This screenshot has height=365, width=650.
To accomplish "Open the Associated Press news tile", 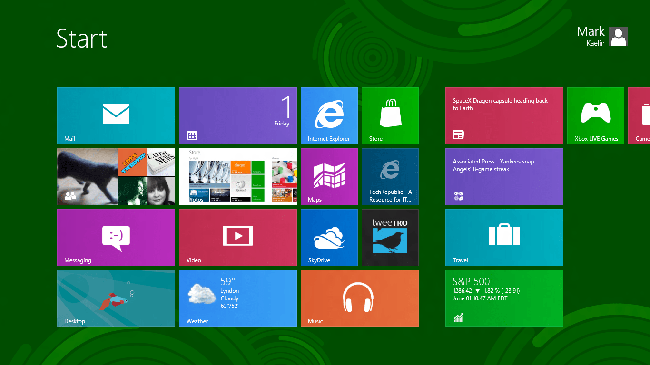I will (x=504, y=176).
